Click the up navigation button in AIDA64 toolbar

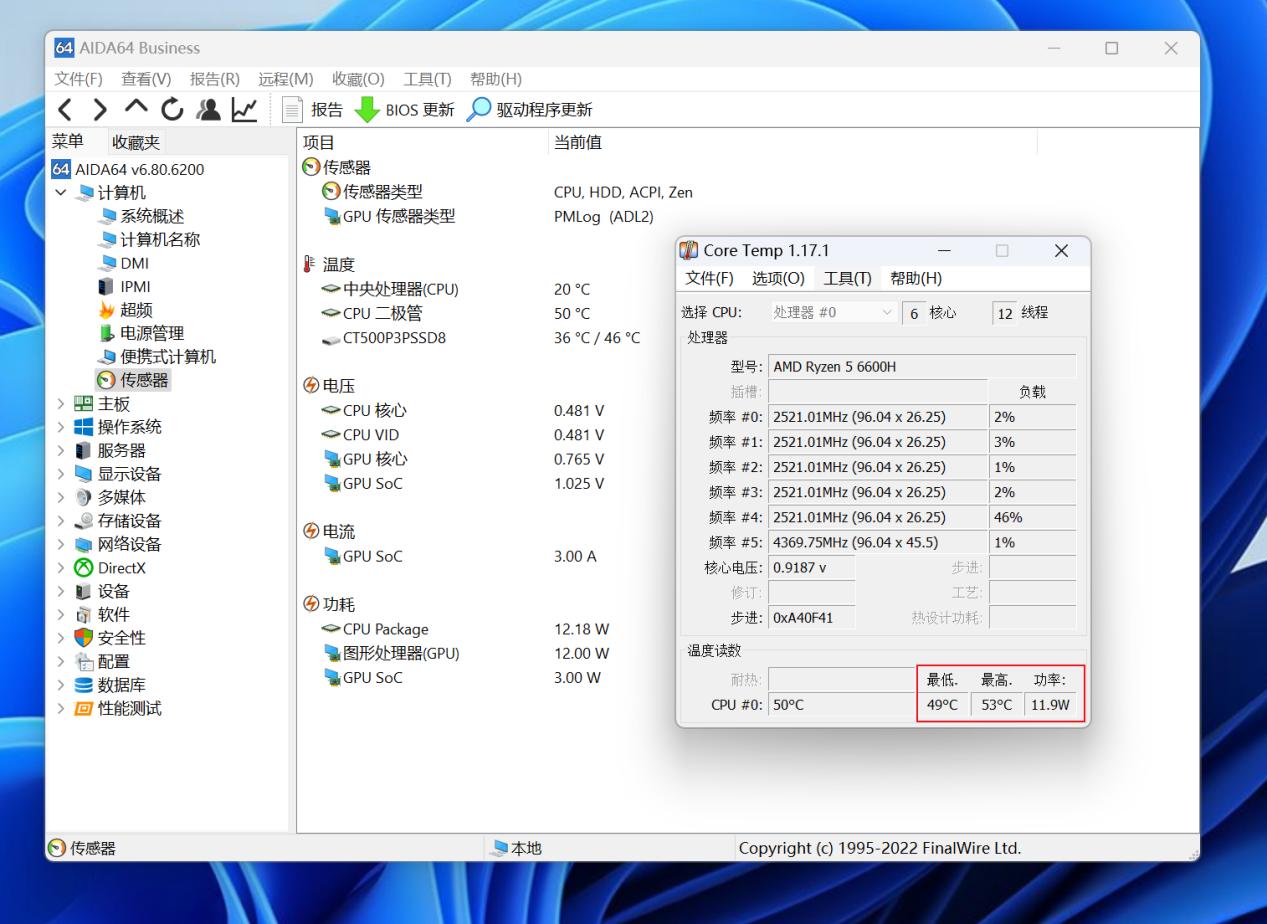tap(135, 109)
